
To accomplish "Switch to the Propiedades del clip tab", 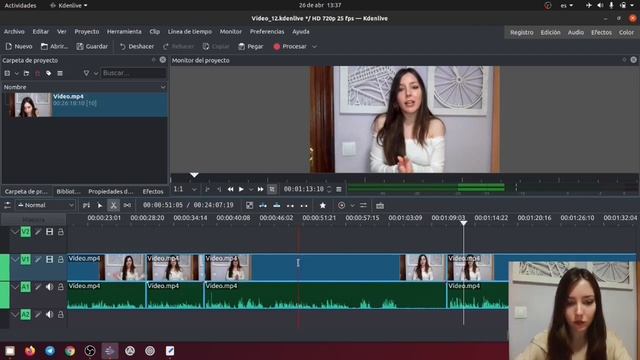I will pos(111,191).
